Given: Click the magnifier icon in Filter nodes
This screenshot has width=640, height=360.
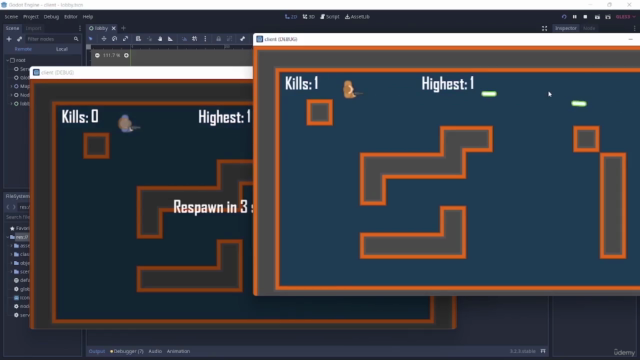Looking at the screenshot, I should [76, 39].
